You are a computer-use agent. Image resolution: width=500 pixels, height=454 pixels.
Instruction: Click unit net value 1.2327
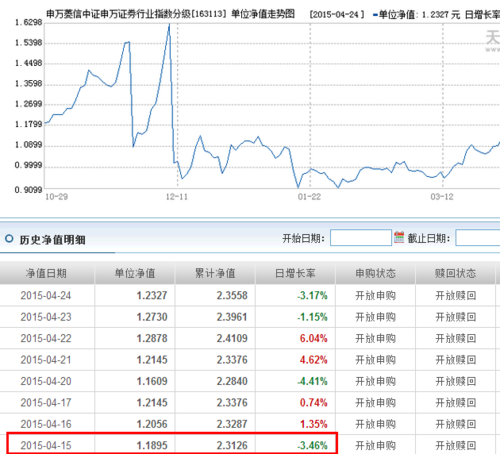tap(152, 295)
